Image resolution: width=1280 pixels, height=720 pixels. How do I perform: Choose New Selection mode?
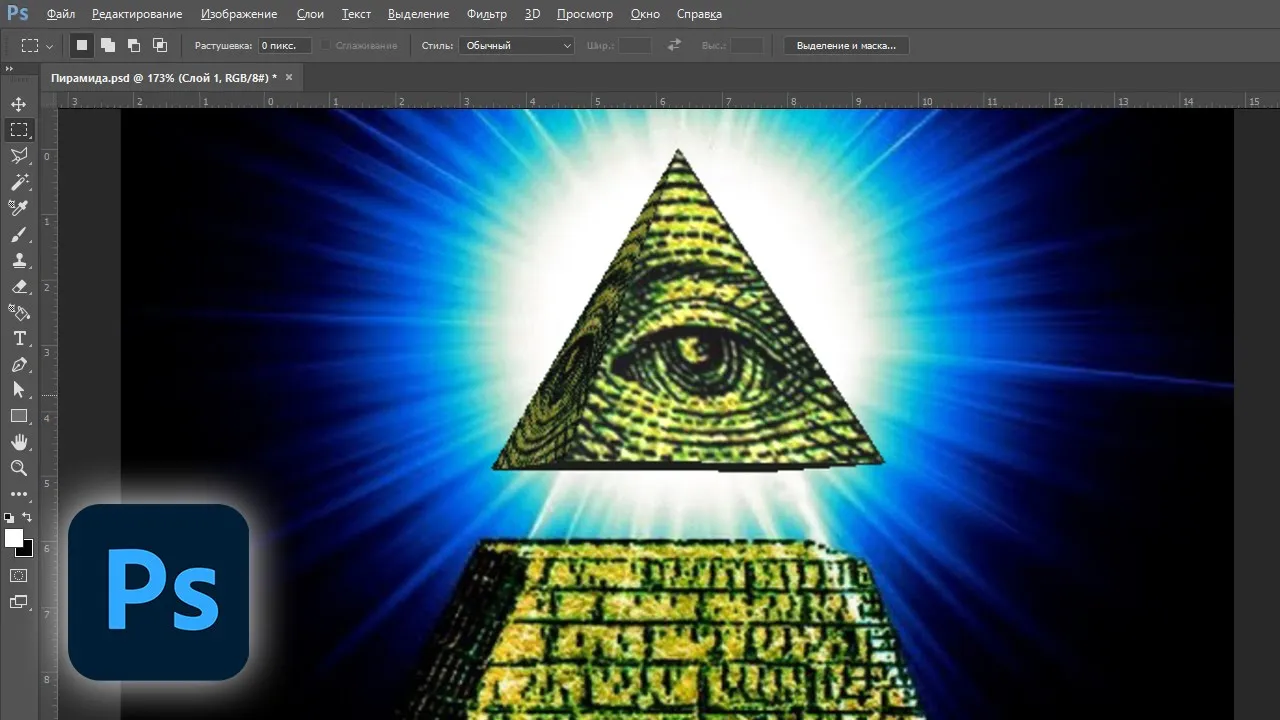(x=82, y=46)
